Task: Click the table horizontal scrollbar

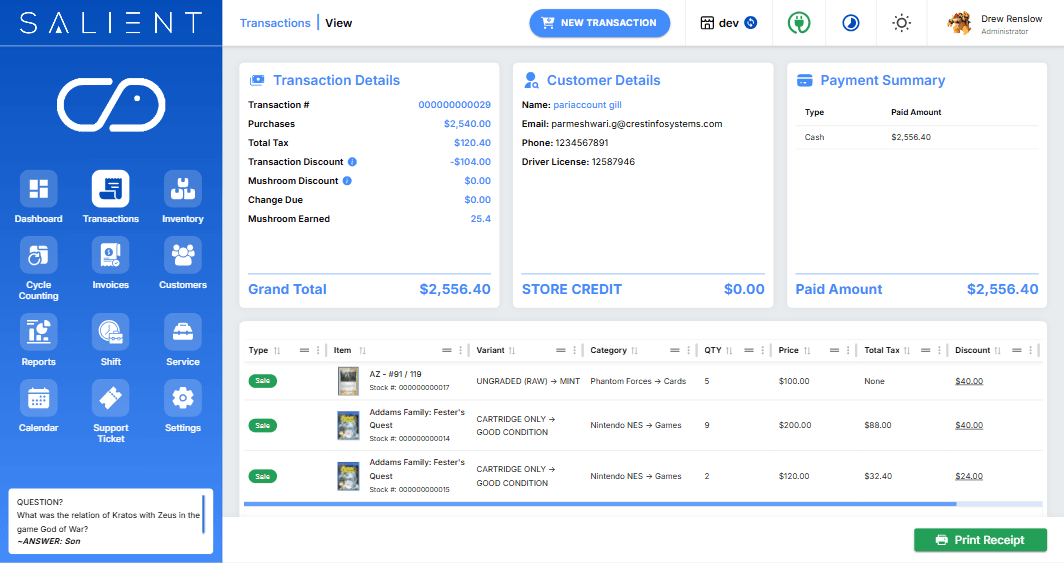Action: coord(600,504)
